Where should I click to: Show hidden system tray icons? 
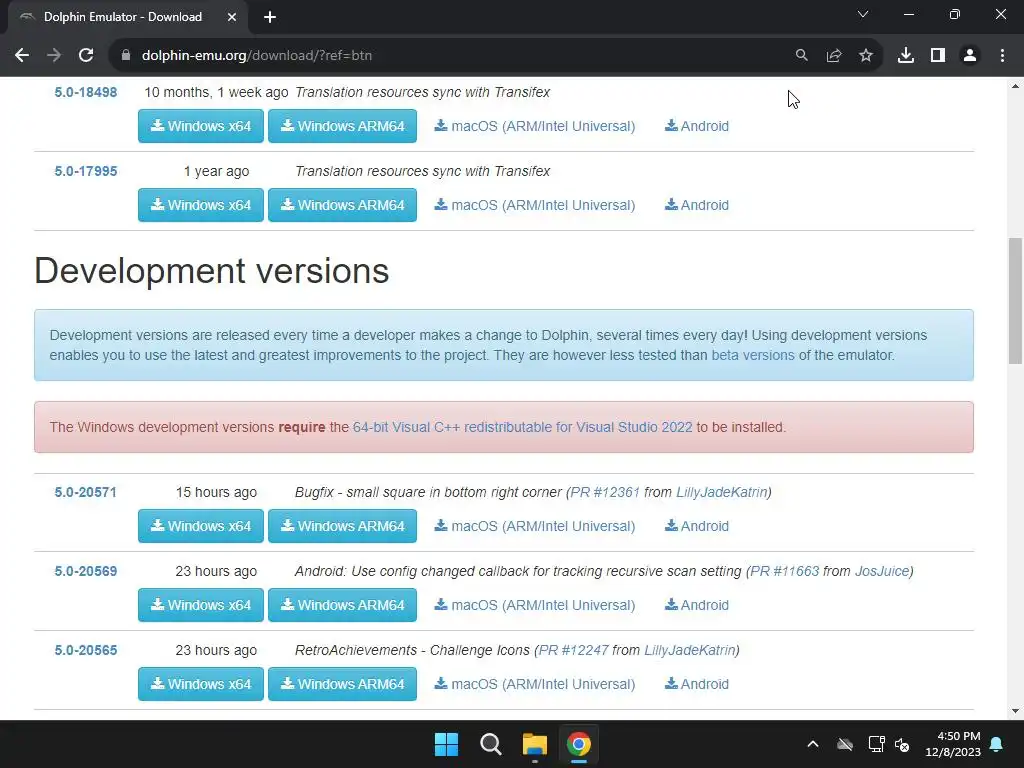tap(813, 744)
